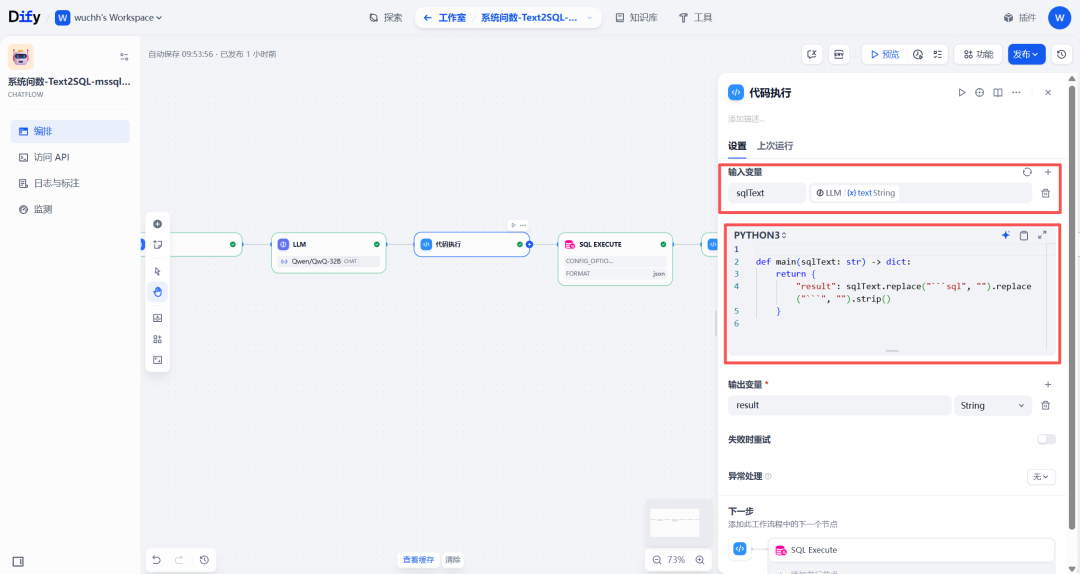The width and height of the screenshot is (1080, 574).
Task: Open the 异常处理 dropdown showing 无
Action: point(1041,476)
